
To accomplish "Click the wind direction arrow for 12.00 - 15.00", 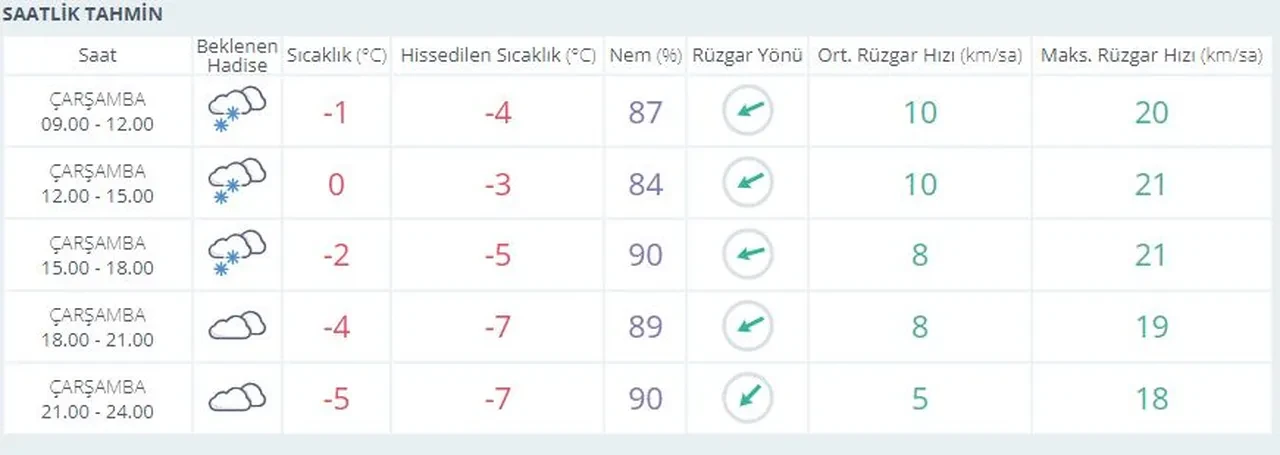I will 748,183.
